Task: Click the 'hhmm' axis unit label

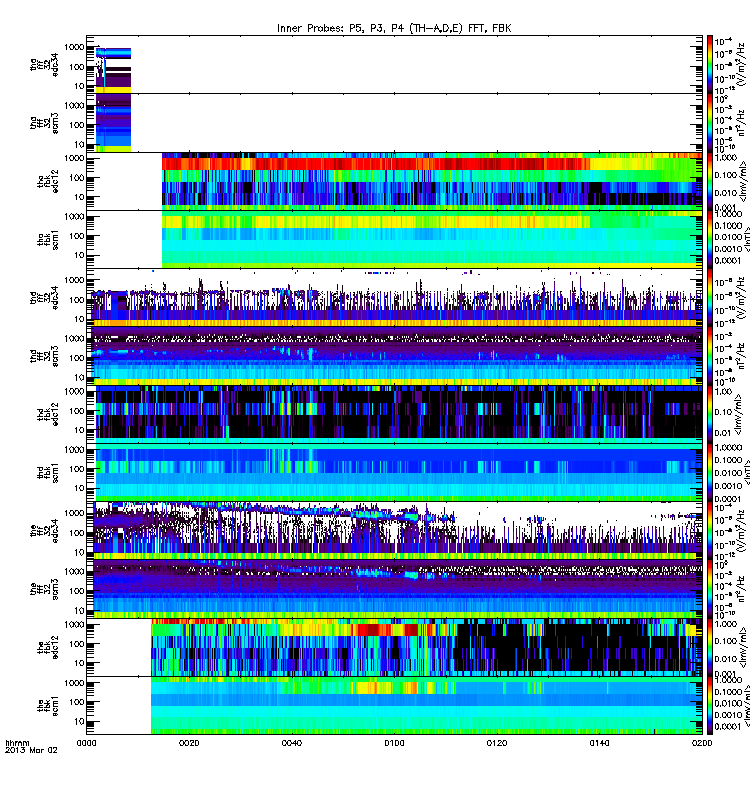Action: coord(17,743)
